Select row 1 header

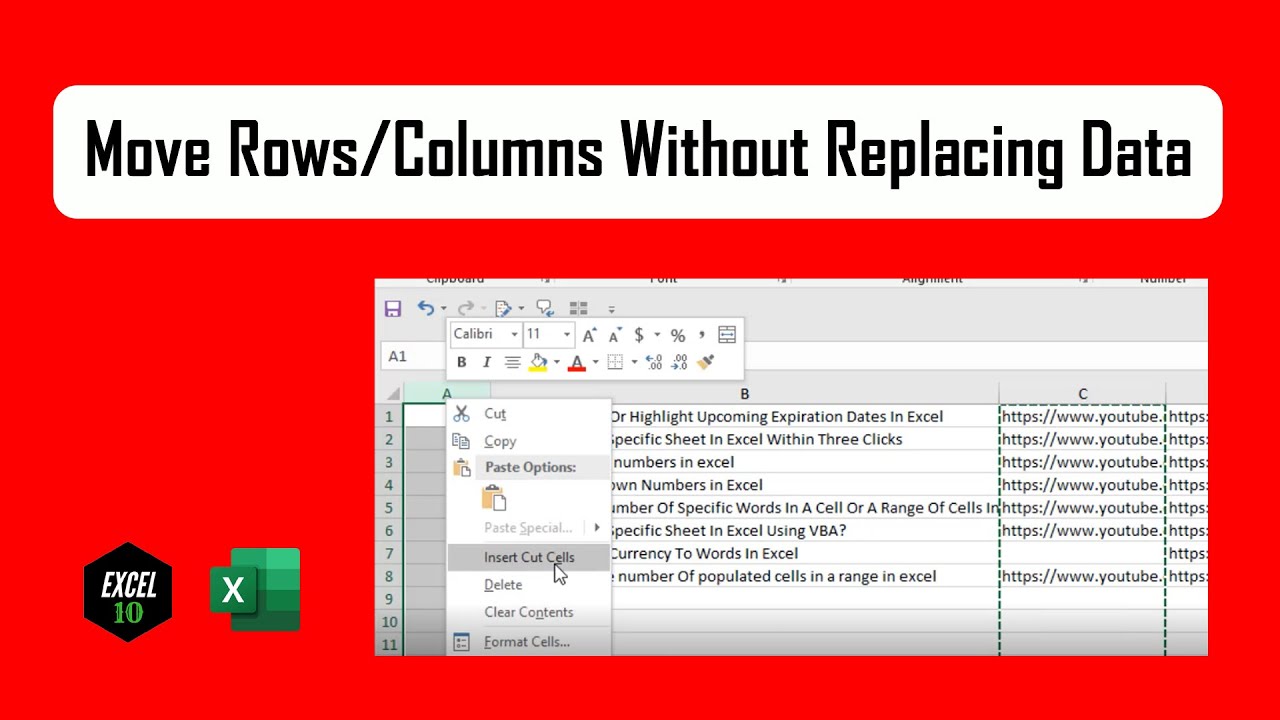[x=389, y=416]
